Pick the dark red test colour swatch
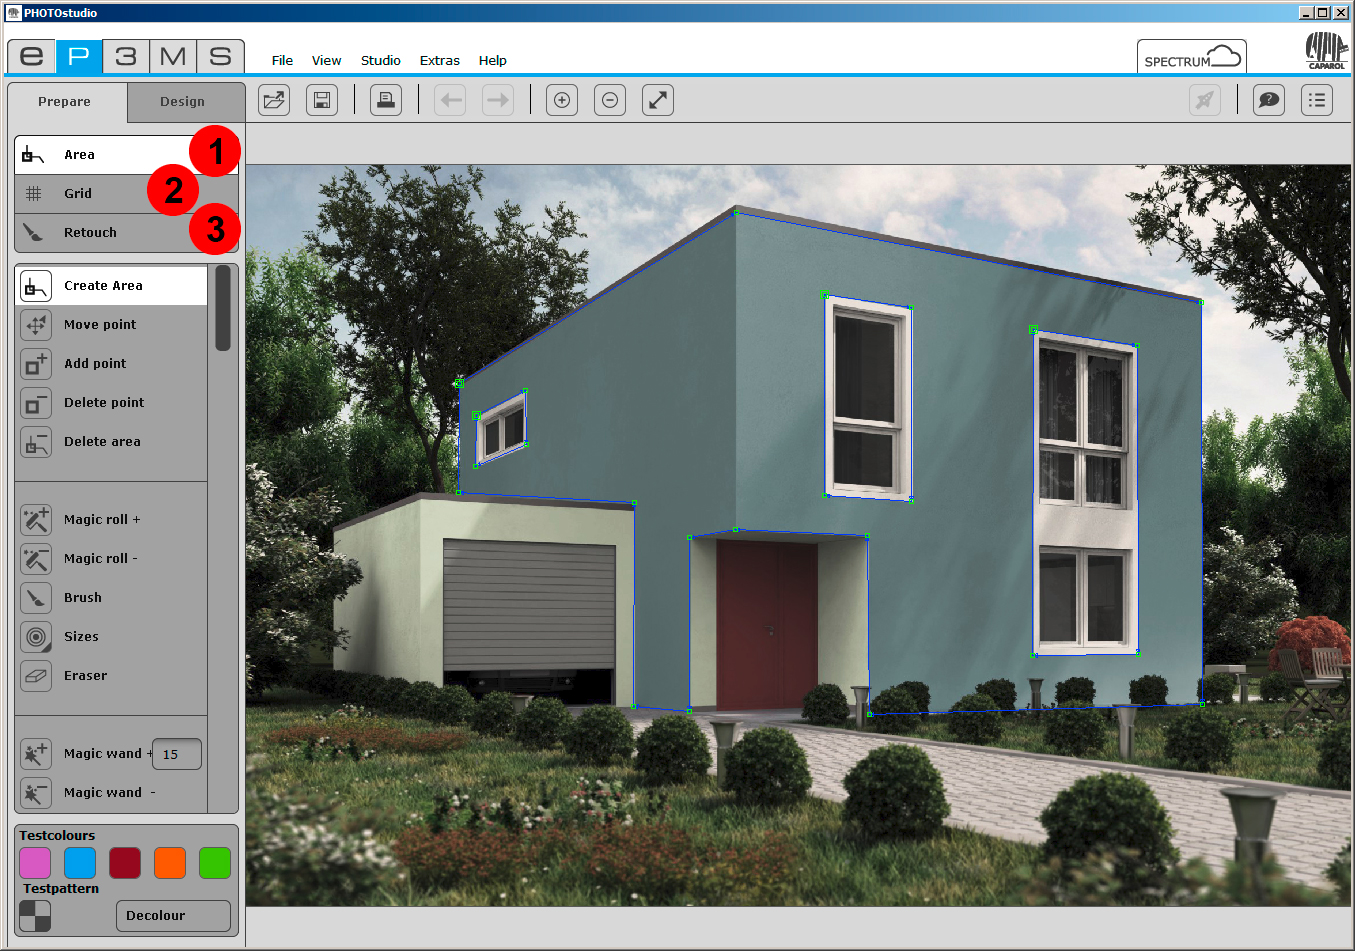The image size is (1355, 951). (125, 863)
